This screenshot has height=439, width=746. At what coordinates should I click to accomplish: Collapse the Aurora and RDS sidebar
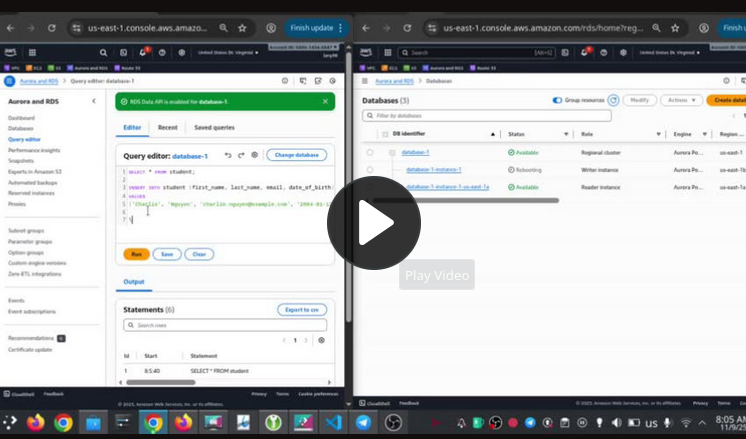pos(94,101)
